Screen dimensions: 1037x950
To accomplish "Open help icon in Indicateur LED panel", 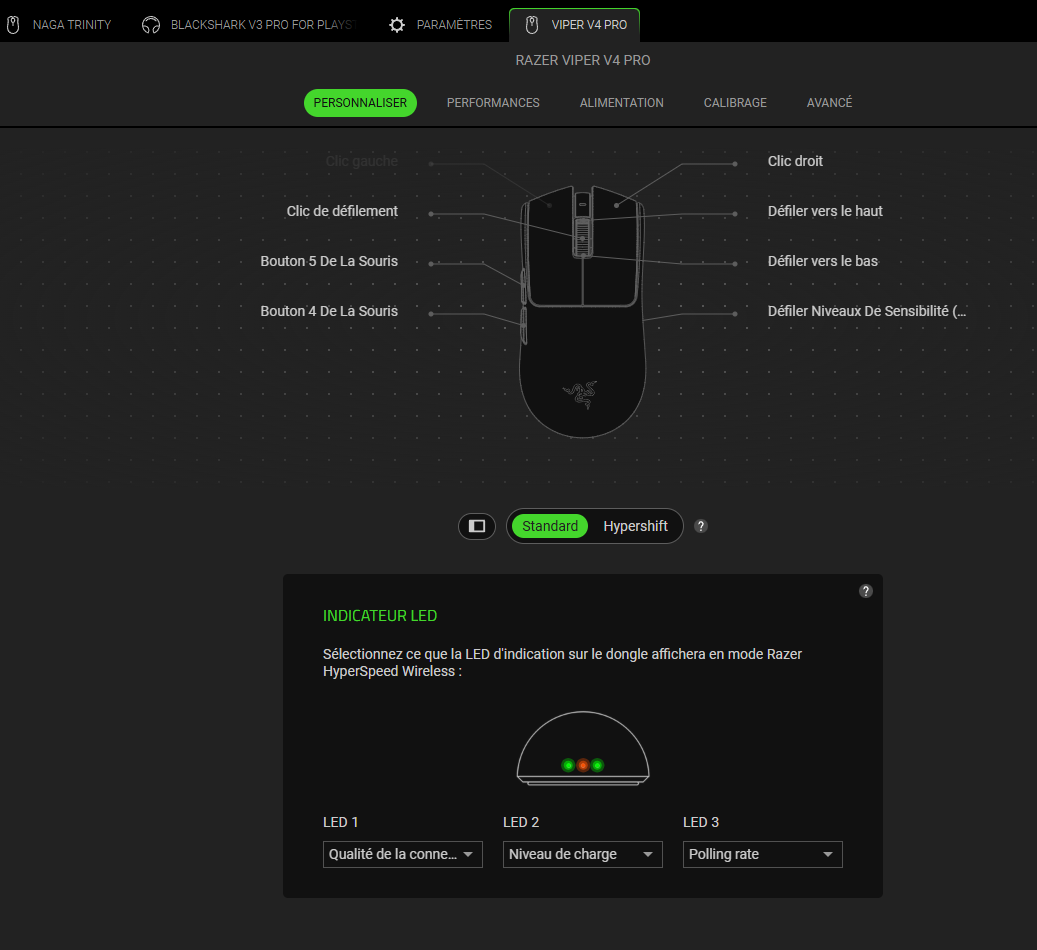I will (866, 591).
